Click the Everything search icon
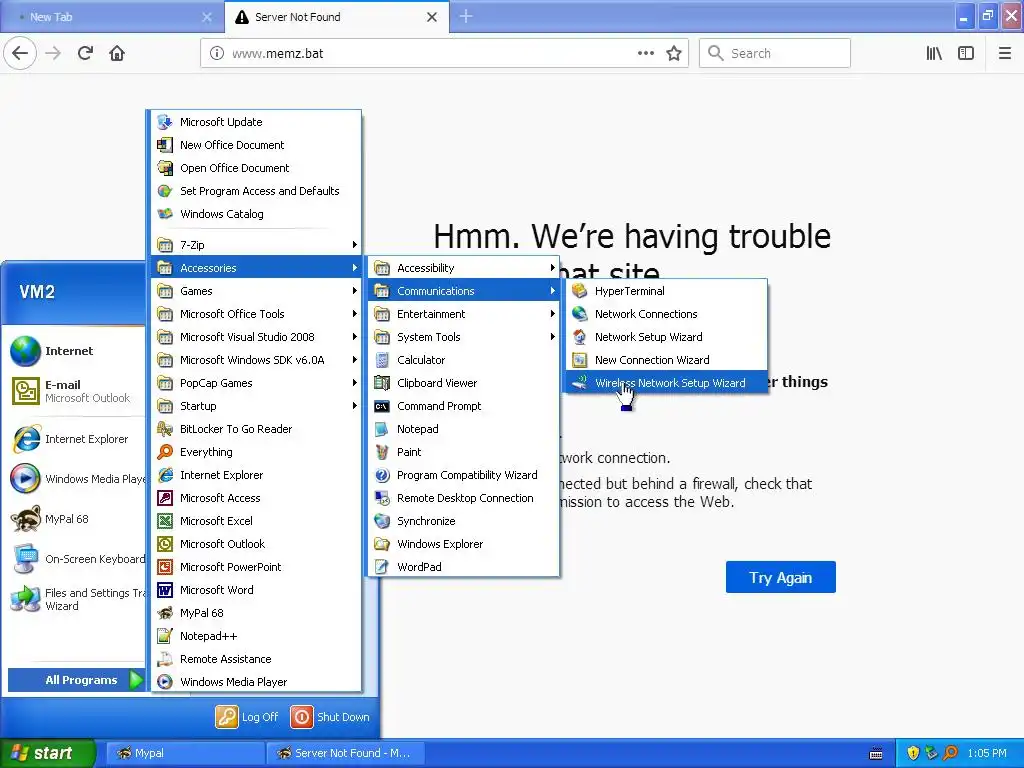This screenshot has width=1024, height=768. pos(165,452)
